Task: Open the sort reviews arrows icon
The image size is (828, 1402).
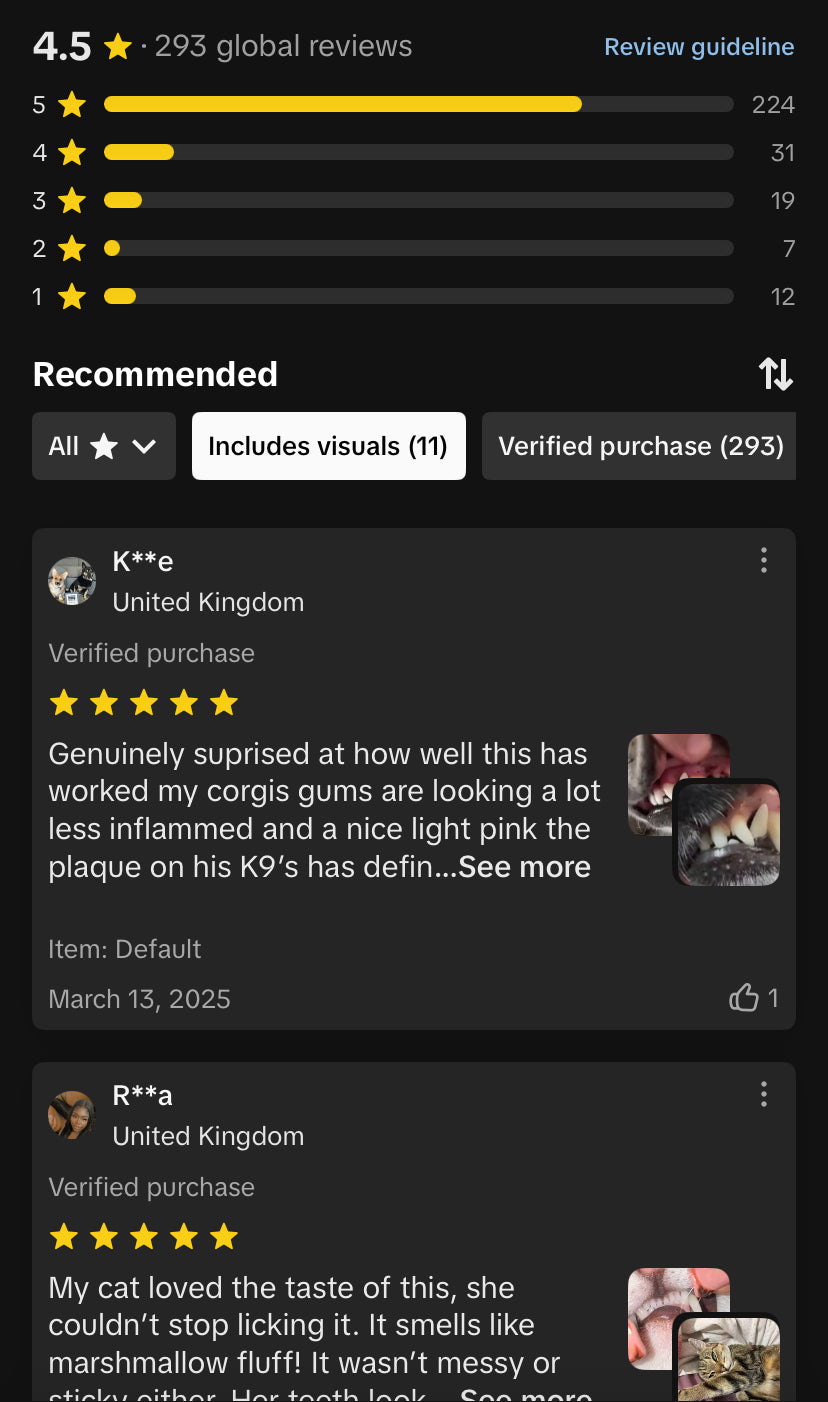Action: point(776,374)
